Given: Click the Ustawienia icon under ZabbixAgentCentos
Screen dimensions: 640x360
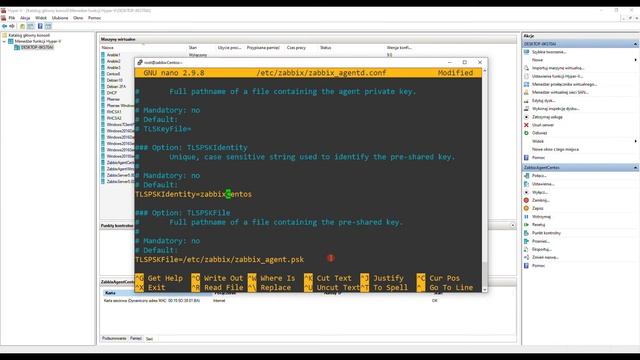Looking at the screenshot, I should click(526, 184).
